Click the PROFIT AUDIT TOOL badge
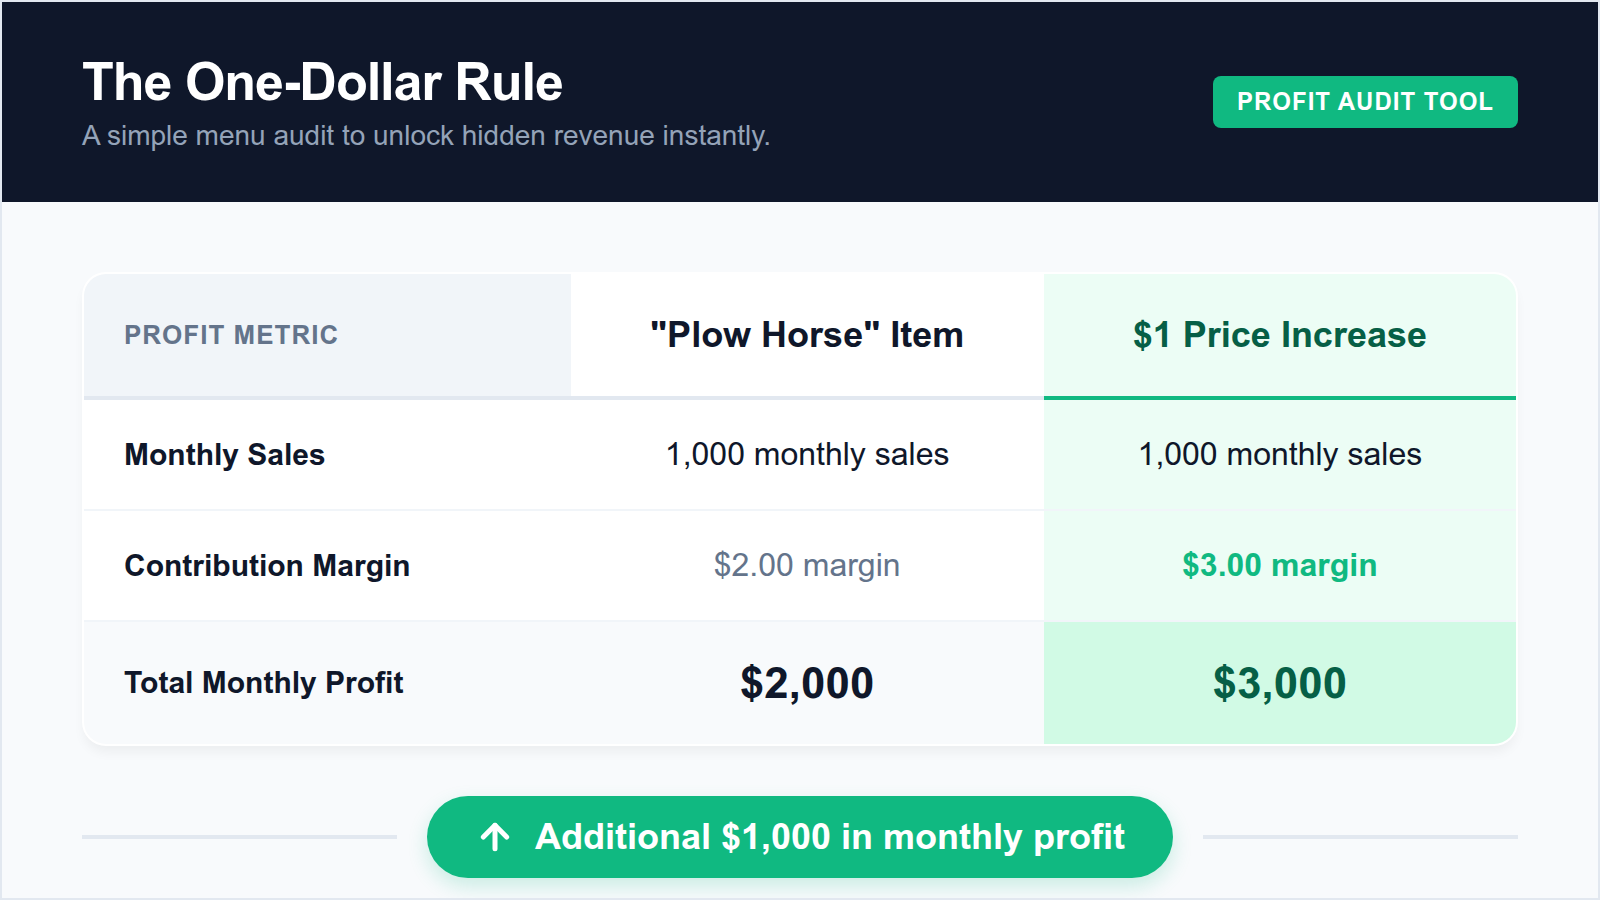 point(1364,101)
